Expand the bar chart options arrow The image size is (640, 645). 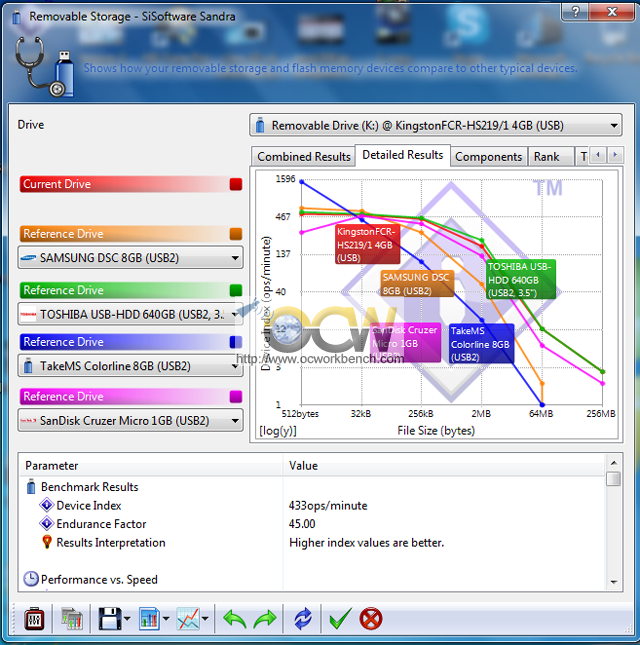166,619
